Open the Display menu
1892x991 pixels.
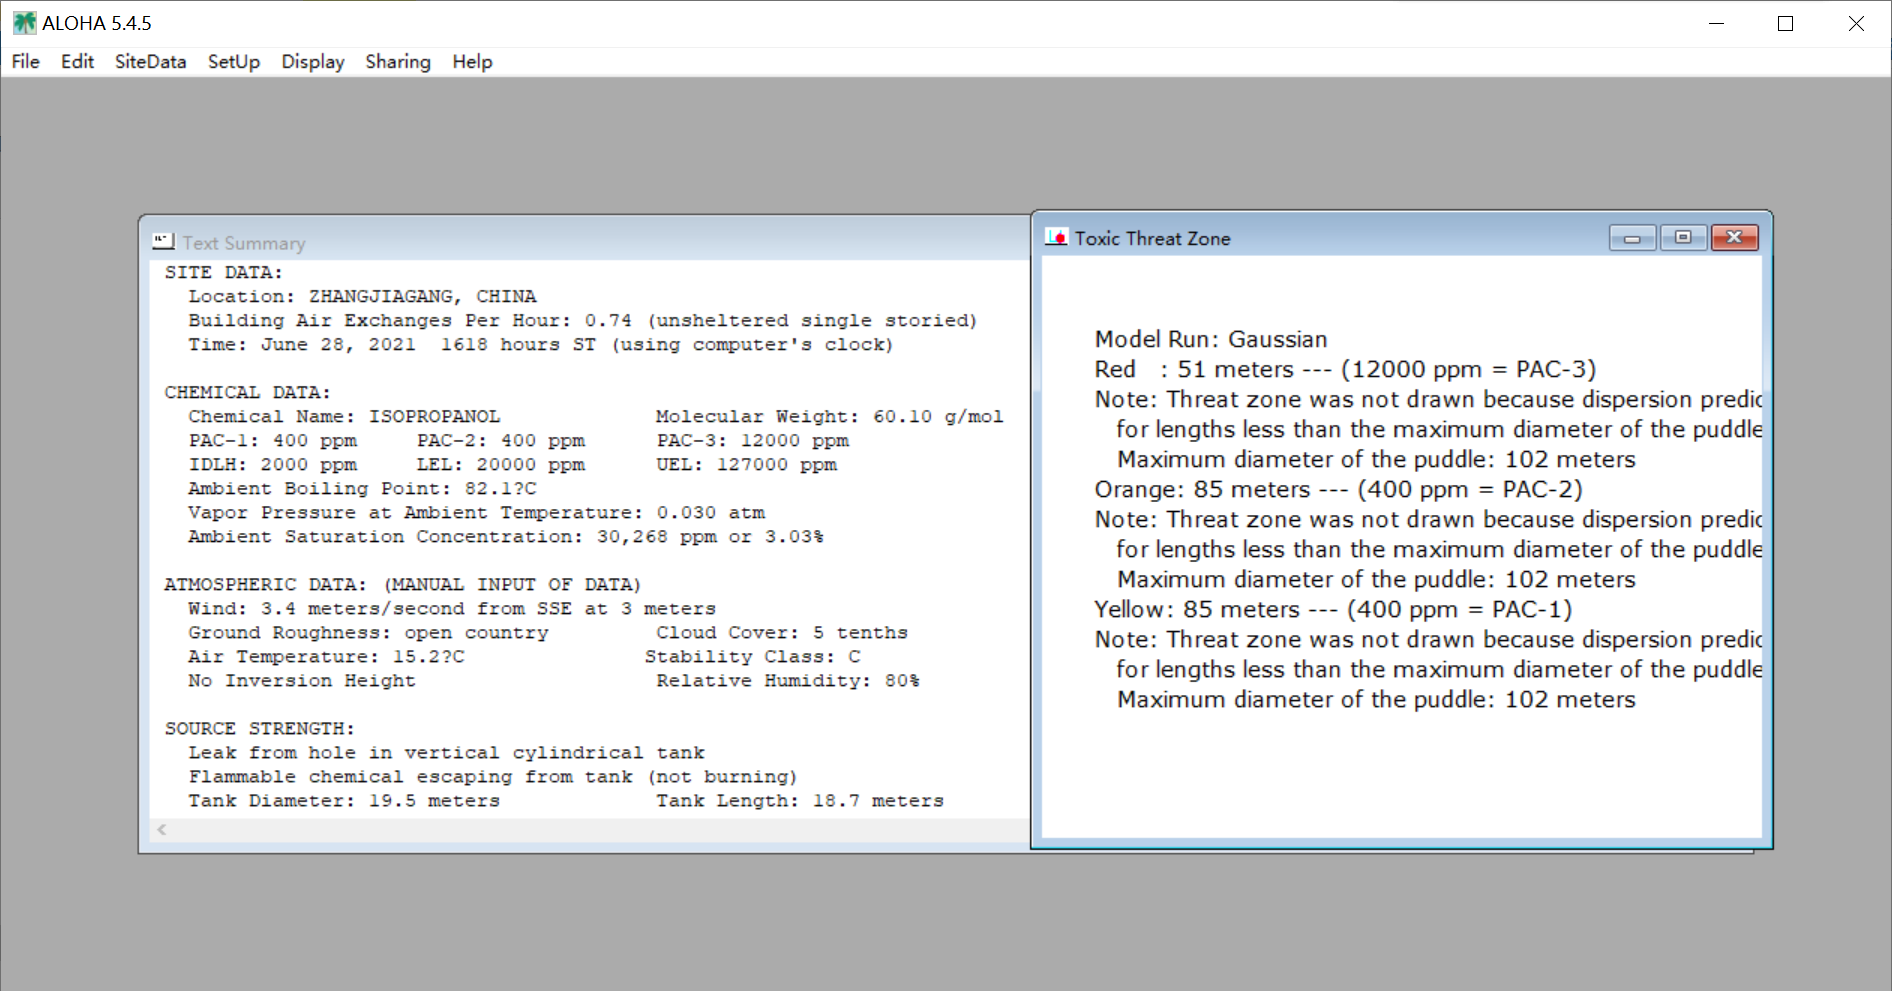[313, 62]
